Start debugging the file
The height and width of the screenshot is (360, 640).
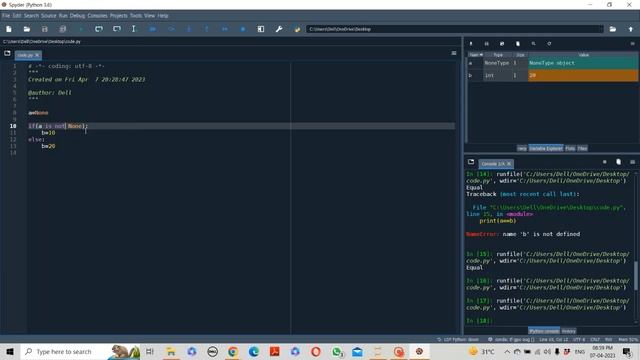[153, 29]
